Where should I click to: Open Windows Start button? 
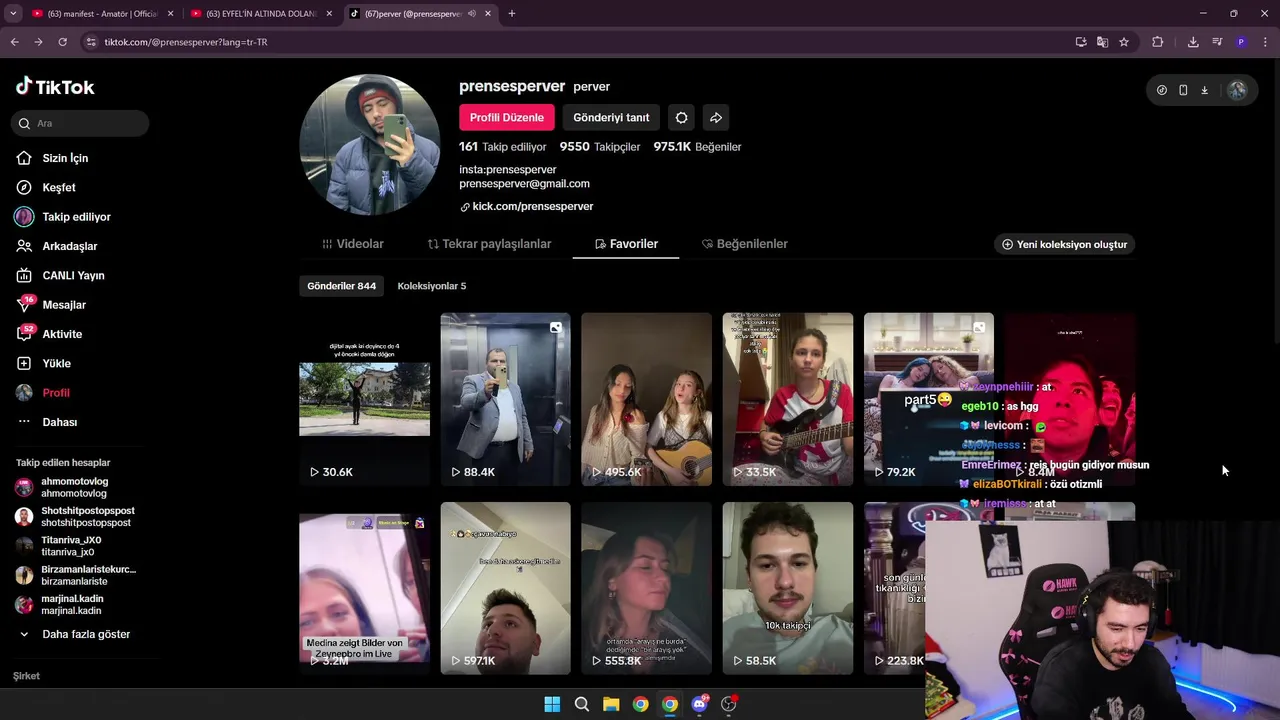552,704
